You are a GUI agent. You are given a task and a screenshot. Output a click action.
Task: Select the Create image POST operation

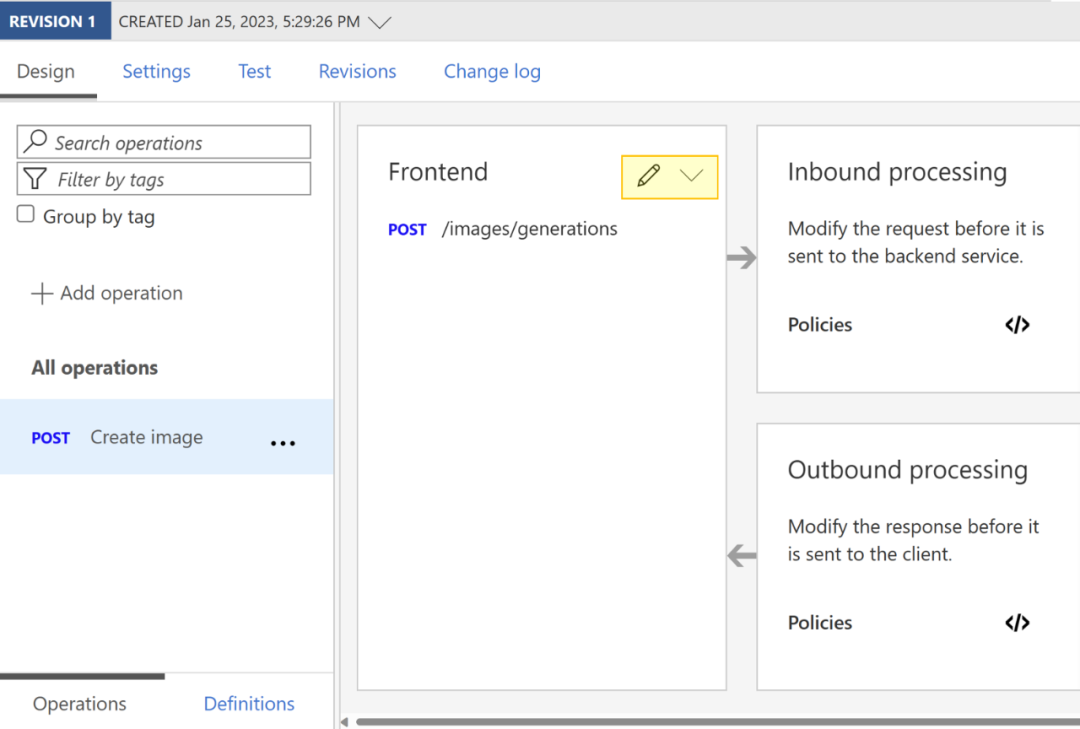146,437
